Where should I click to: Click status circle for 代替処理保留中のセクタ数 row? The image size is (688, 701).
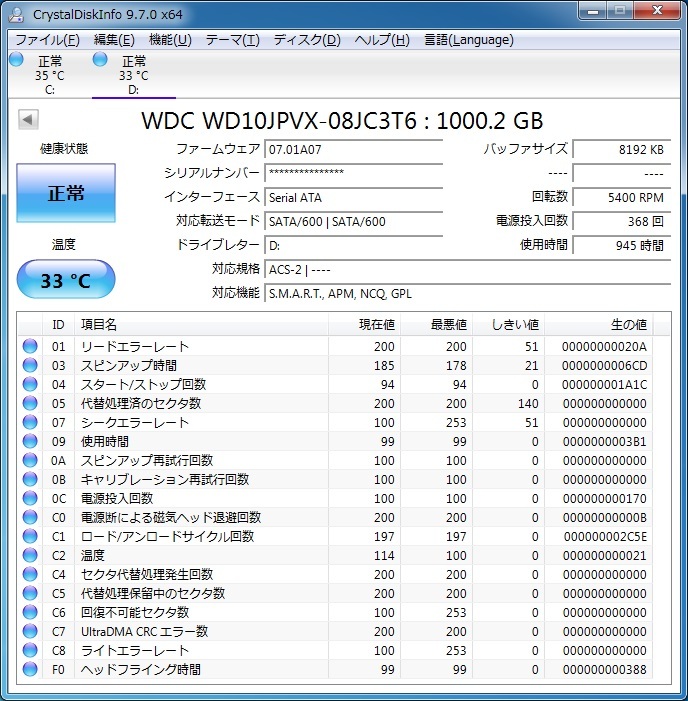[x=30, y=593]
